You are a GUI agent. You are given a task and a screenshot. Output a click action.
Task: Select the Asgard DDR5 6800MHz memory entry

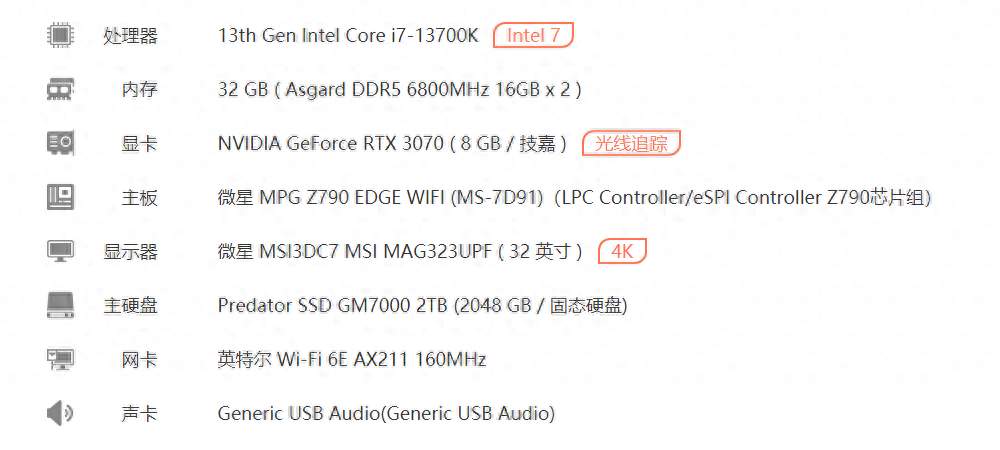[x=399, y=90]
